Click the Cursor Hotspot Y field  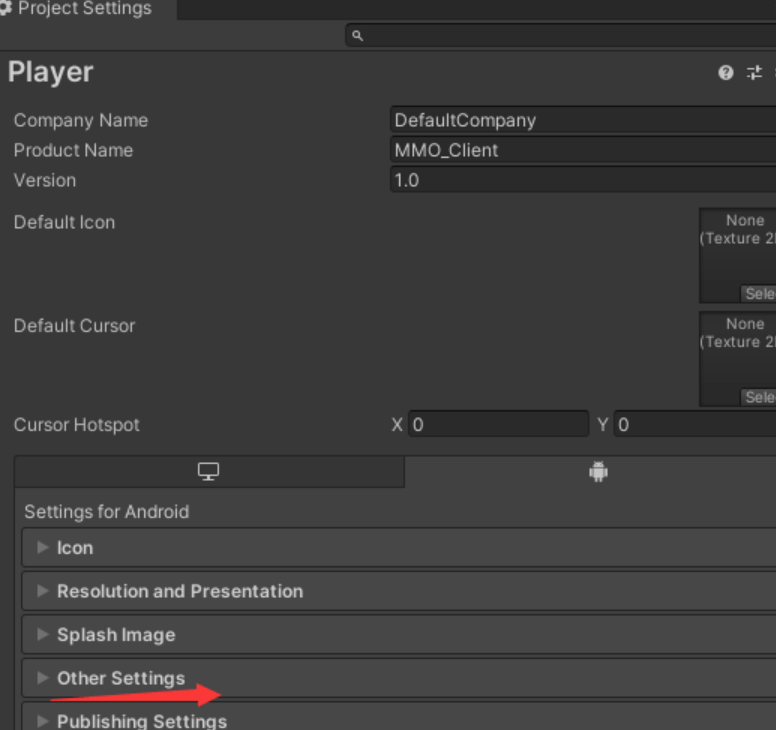695,424
